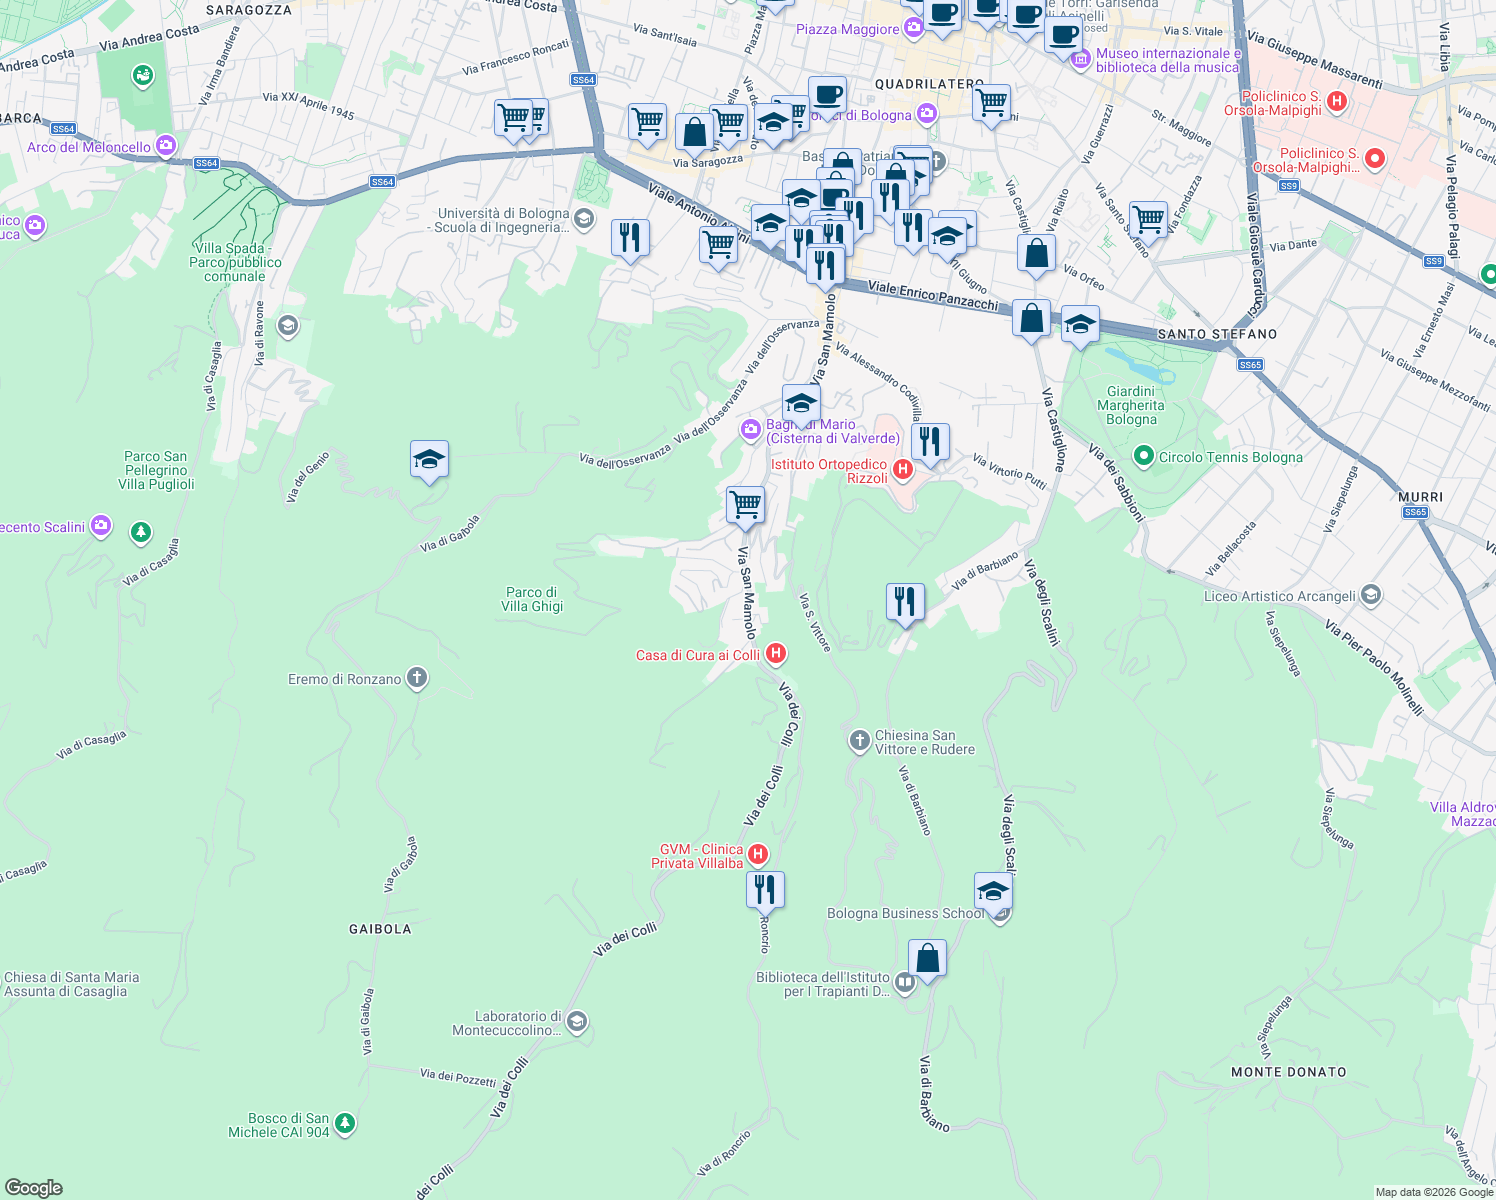Image resolution: width=1496 pixels, height=1200 pixels.
Task: Open the Policlinico S. Orsola-Malpighi hospital marker
Action: [1338, 102]
